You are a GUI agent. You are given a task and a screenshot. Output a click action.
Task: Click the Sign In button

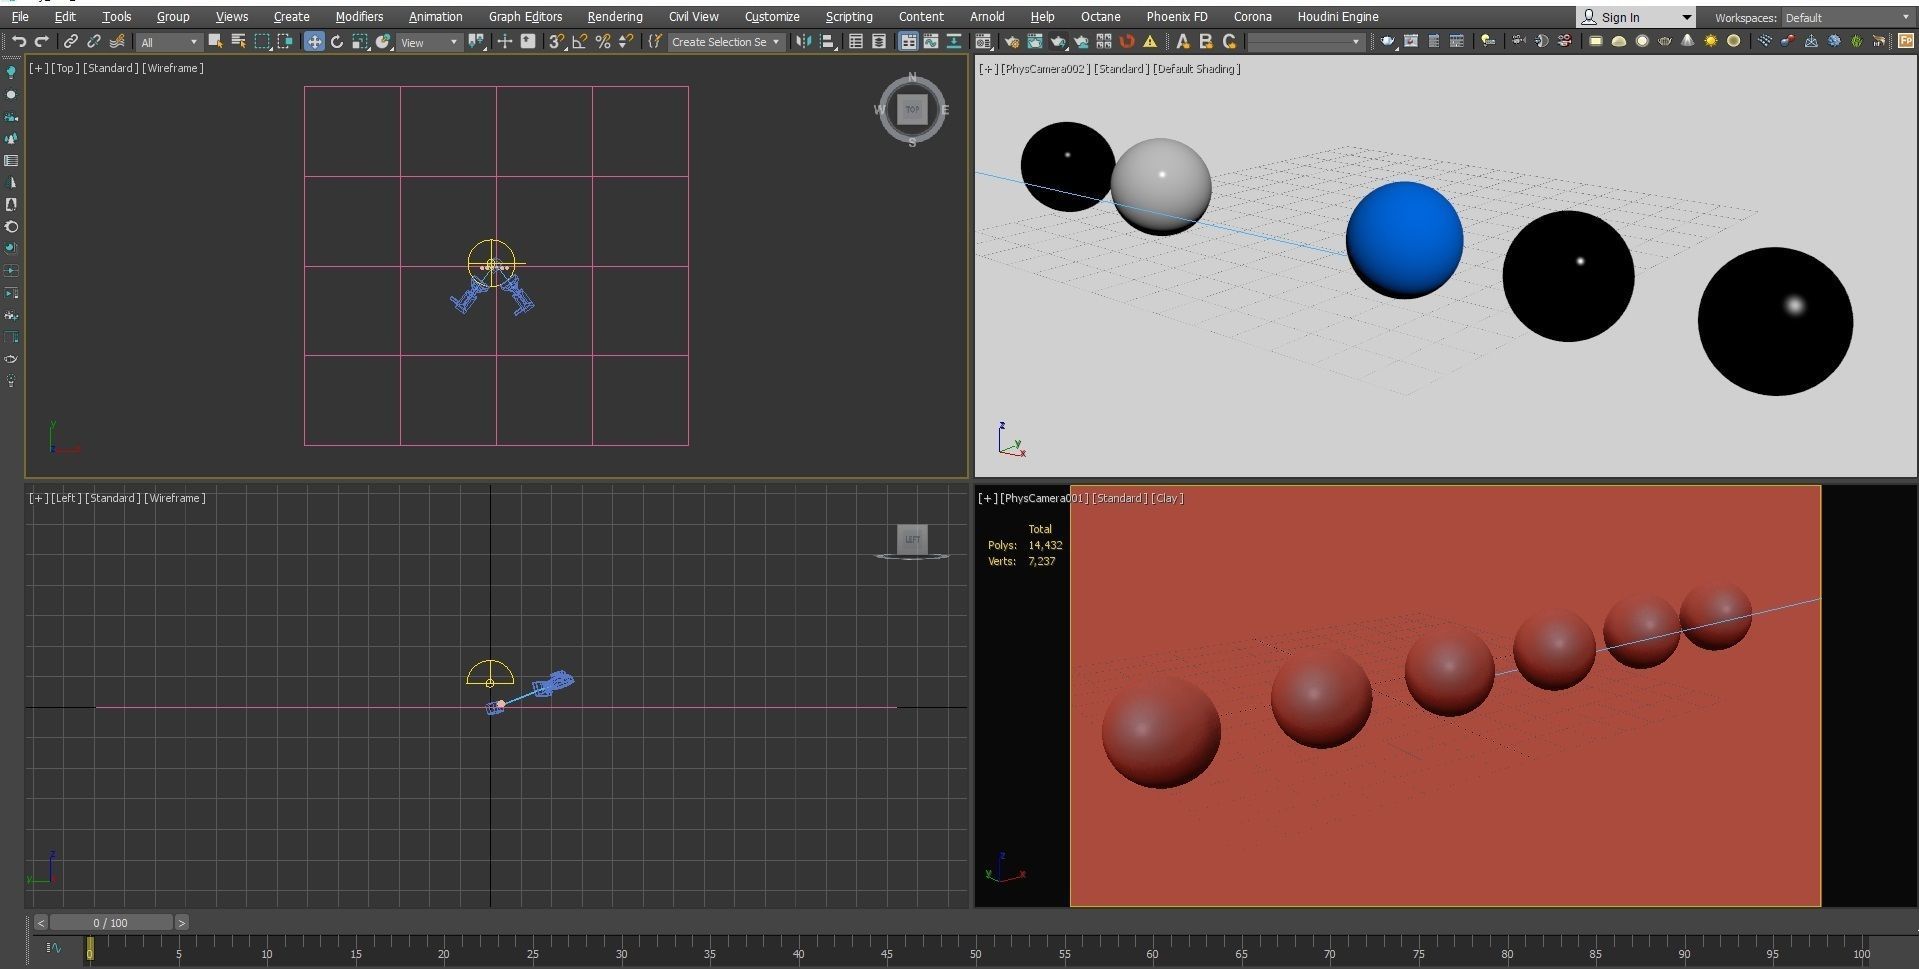(x=1620, y=17)
